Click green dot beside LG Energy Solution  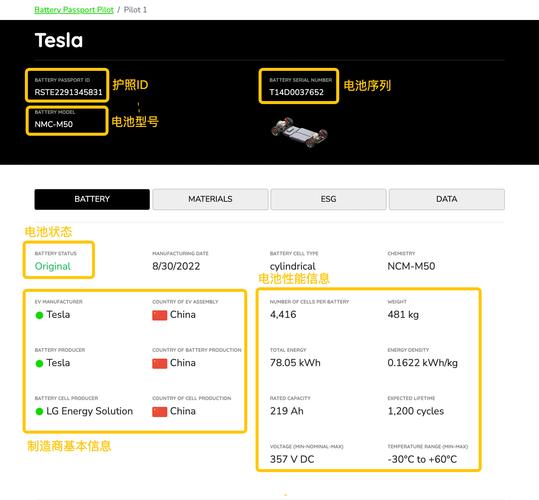click(x=39, y=411)
